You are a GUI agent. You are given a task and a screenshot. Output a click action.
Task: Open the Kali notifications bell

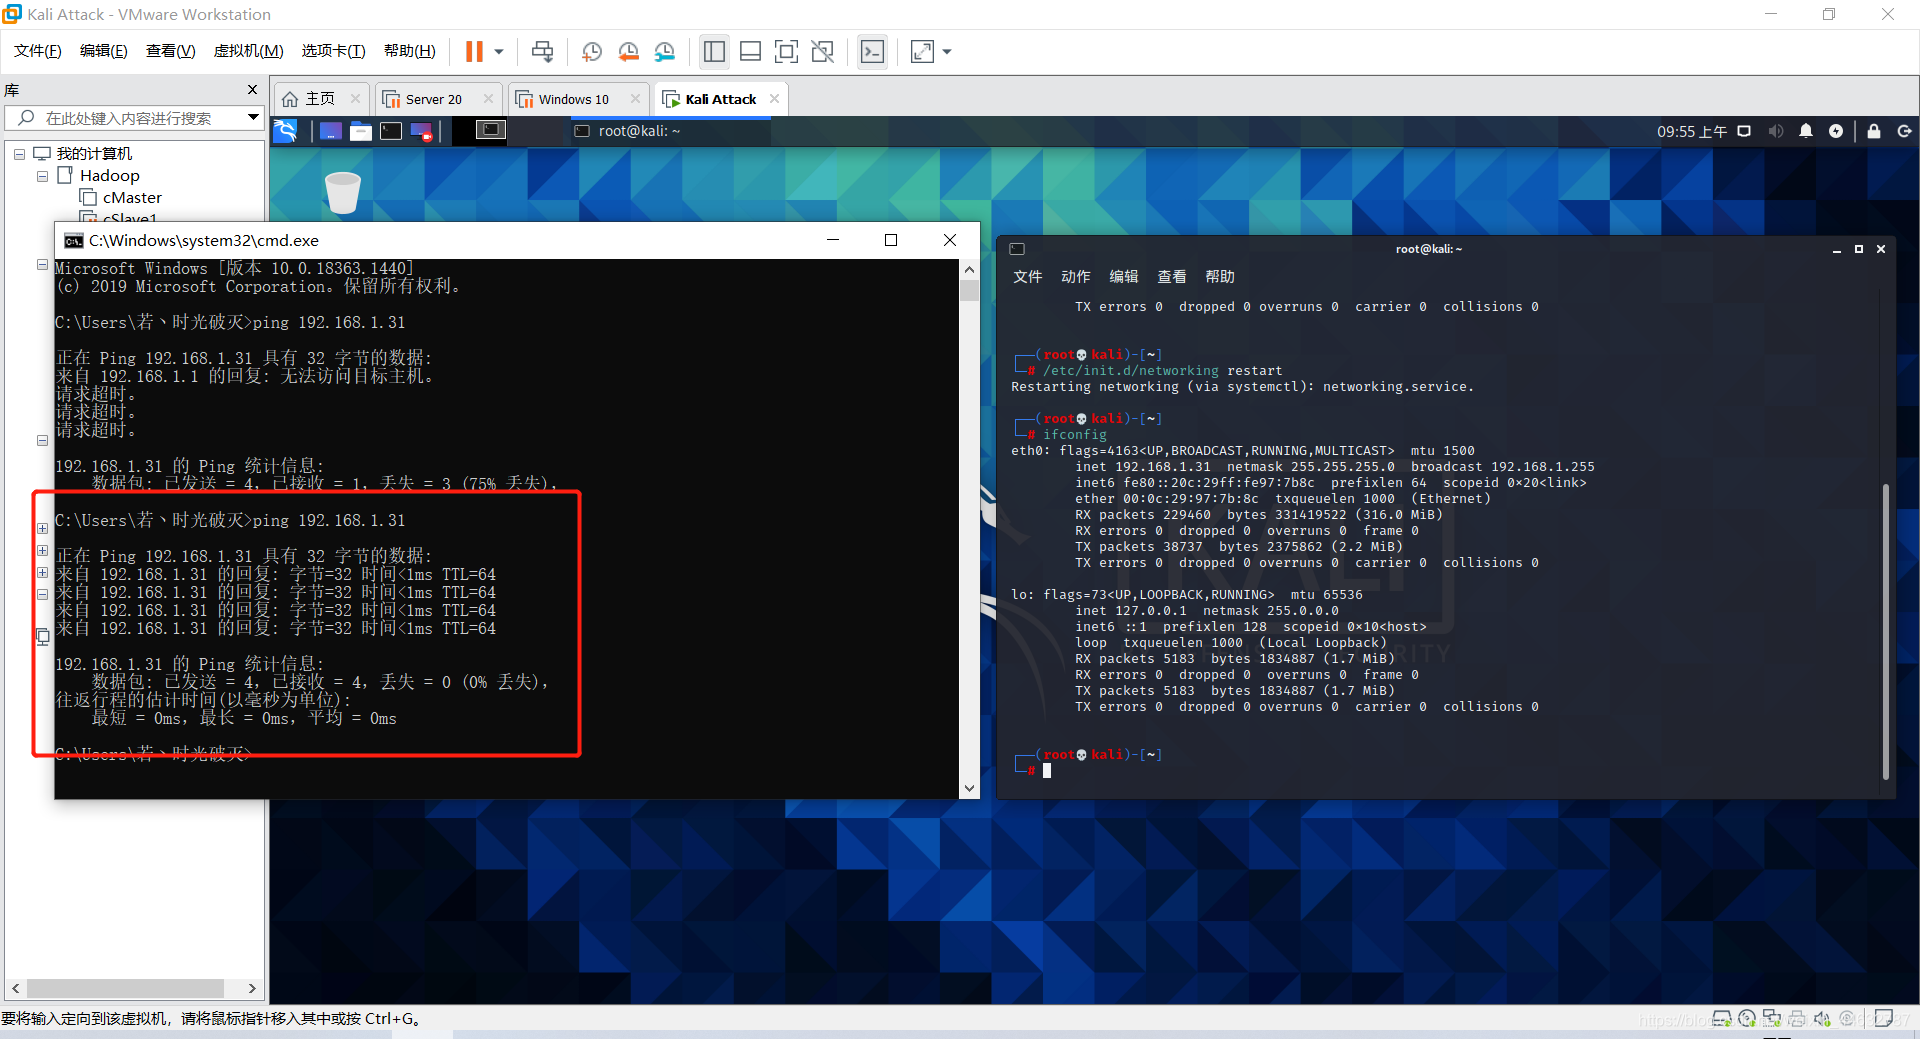(x=1806, y=131)
